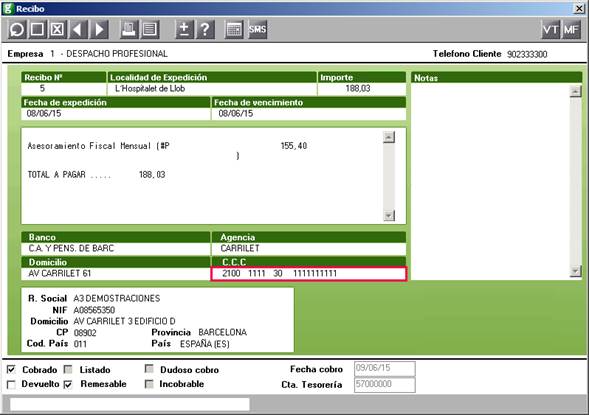Click the Cod. País value 011
The image size is (589, 415).
[x=80, y=344]
